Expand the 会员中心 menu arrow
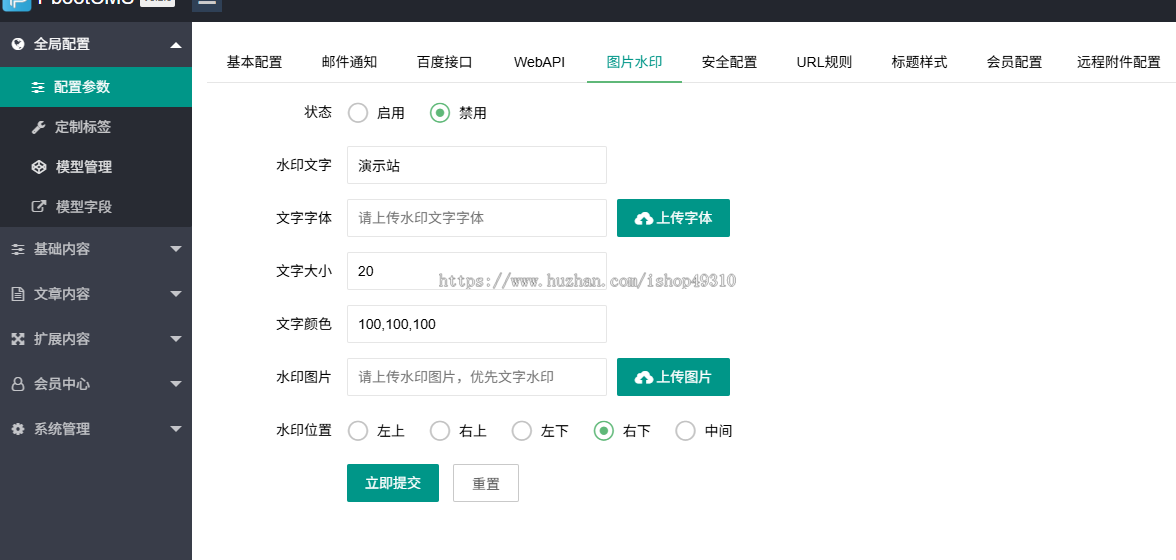Screen dimensions: 1176x560 (x=176, y=384)
